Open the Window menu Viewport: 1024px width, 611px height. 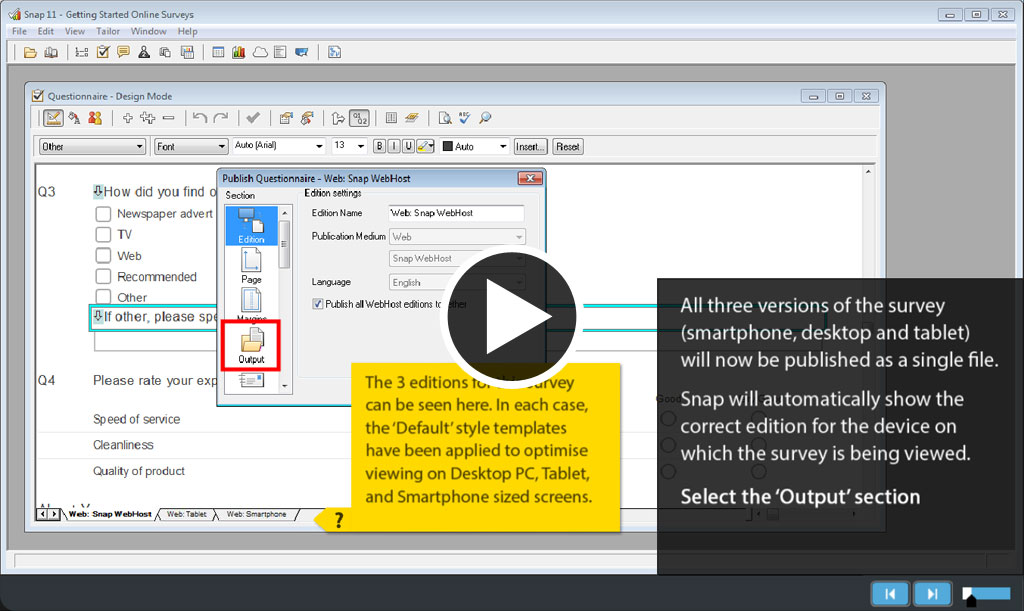[x=148, y=31]
